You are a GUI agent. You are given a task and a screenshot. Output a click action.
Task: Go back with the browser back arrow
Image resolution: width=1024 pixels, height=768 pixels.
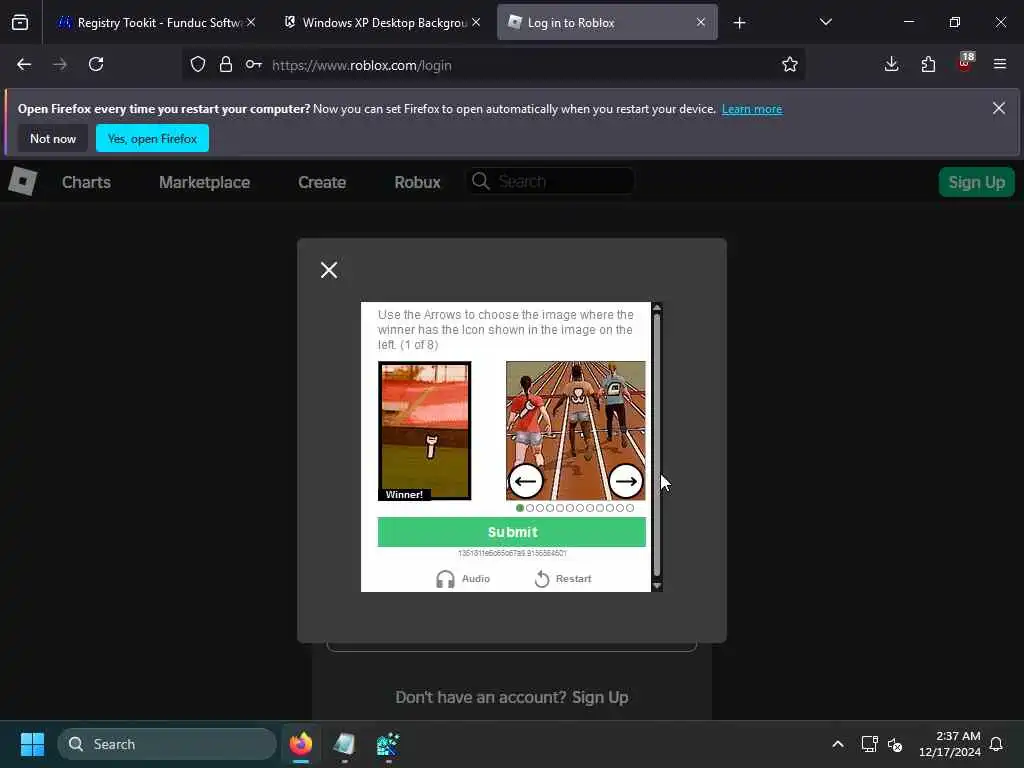(x=24, y=64)
